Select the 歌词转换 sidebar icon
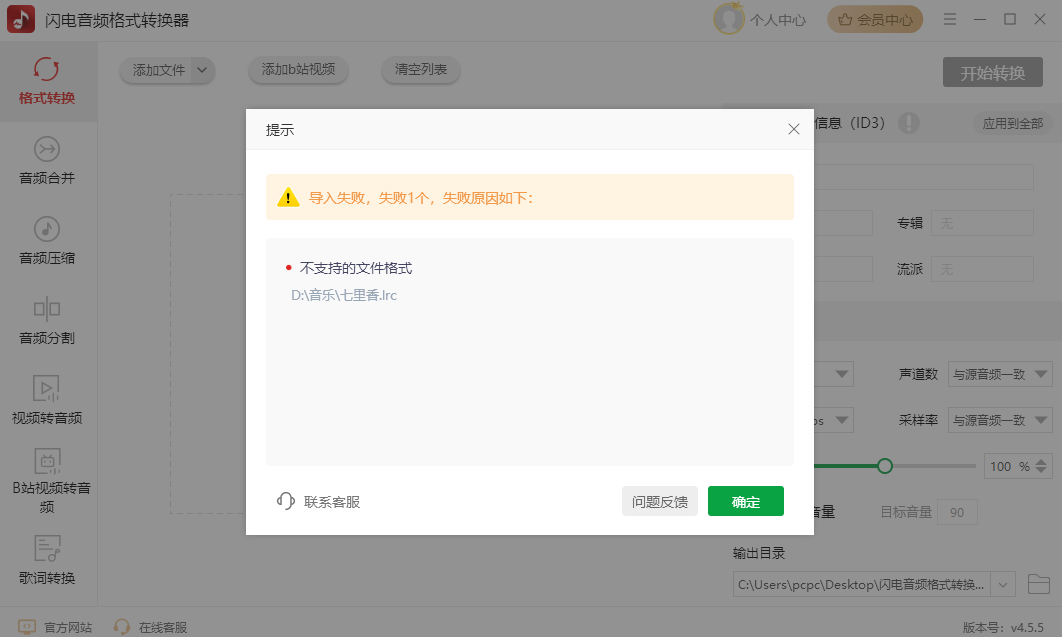 click(x=48, y=559)
